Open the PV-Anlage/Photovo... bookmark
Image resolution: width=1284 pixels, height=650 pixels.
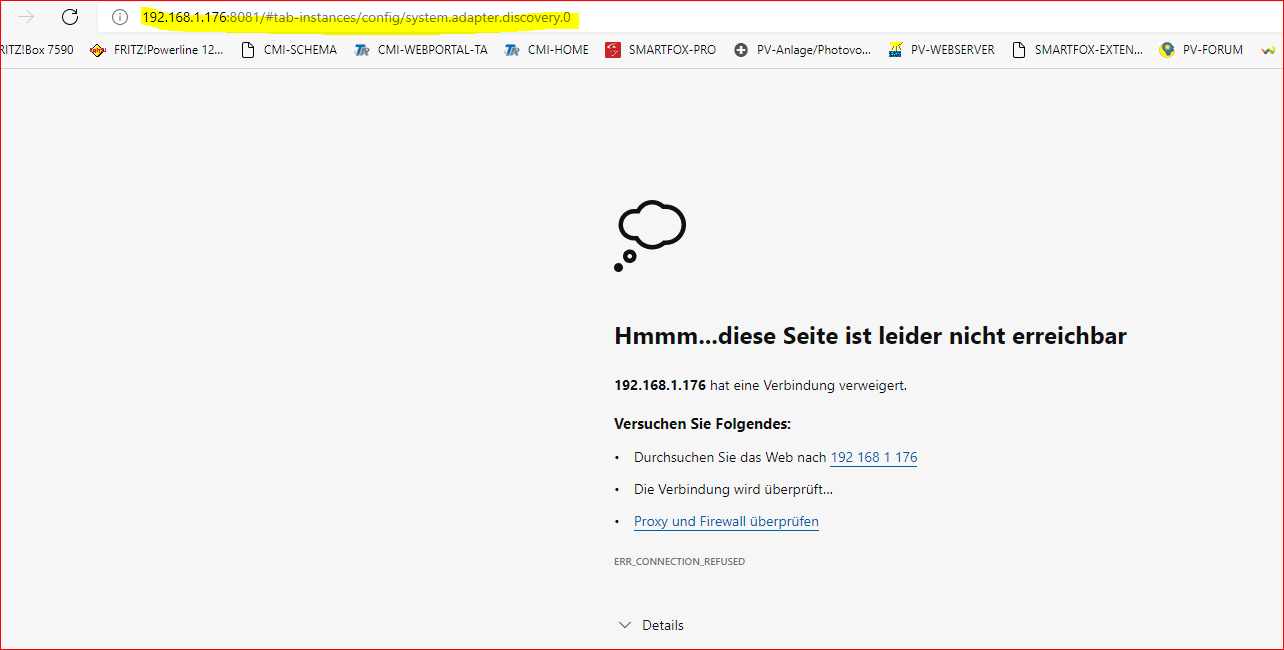[x=802, y=50]
